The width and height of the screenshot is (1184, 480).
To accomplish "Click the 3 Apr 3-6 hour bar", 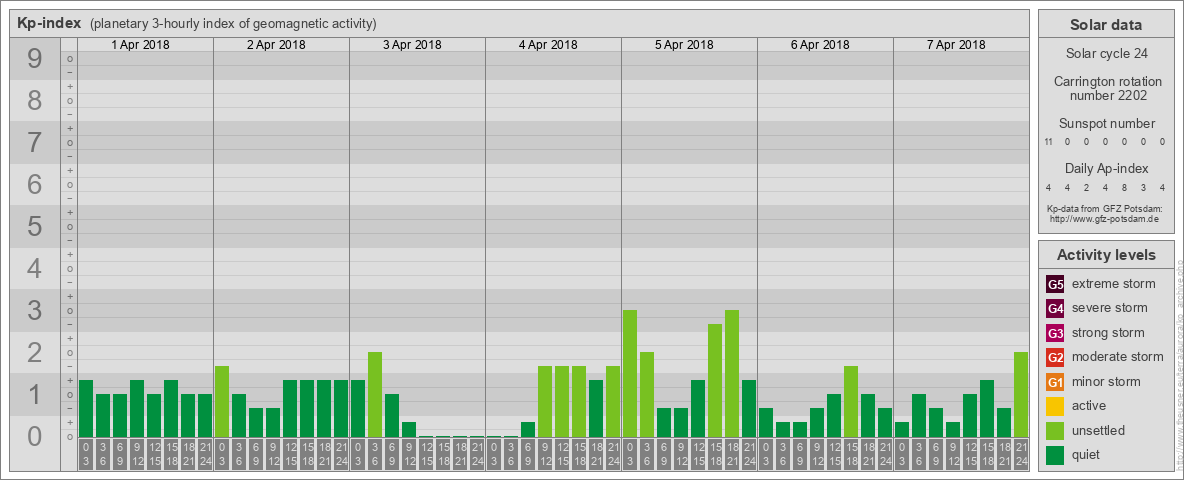I will pos(375,395).
